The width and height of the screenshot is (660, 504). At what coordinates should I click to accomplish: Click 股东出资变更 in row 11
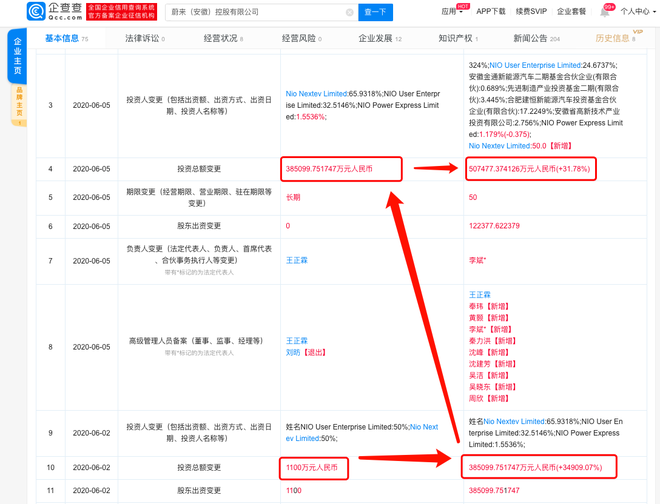[199, 491]
